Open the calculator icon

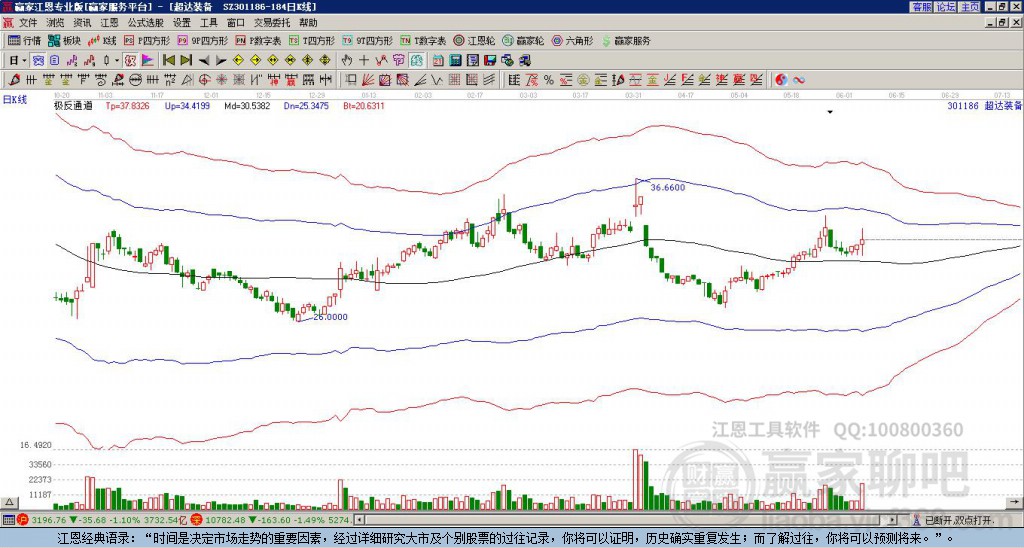coord(455,61)
